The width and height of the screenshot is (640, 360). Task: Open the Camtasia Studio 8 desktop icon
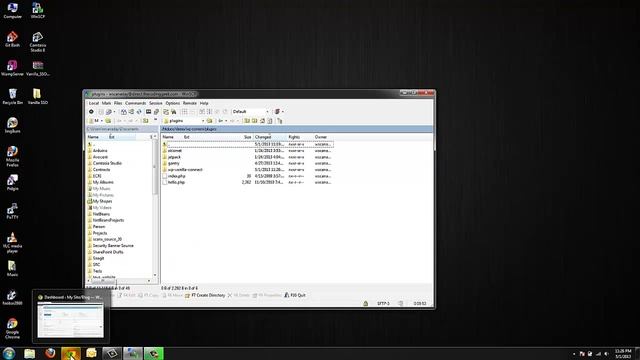pos(38,42)
